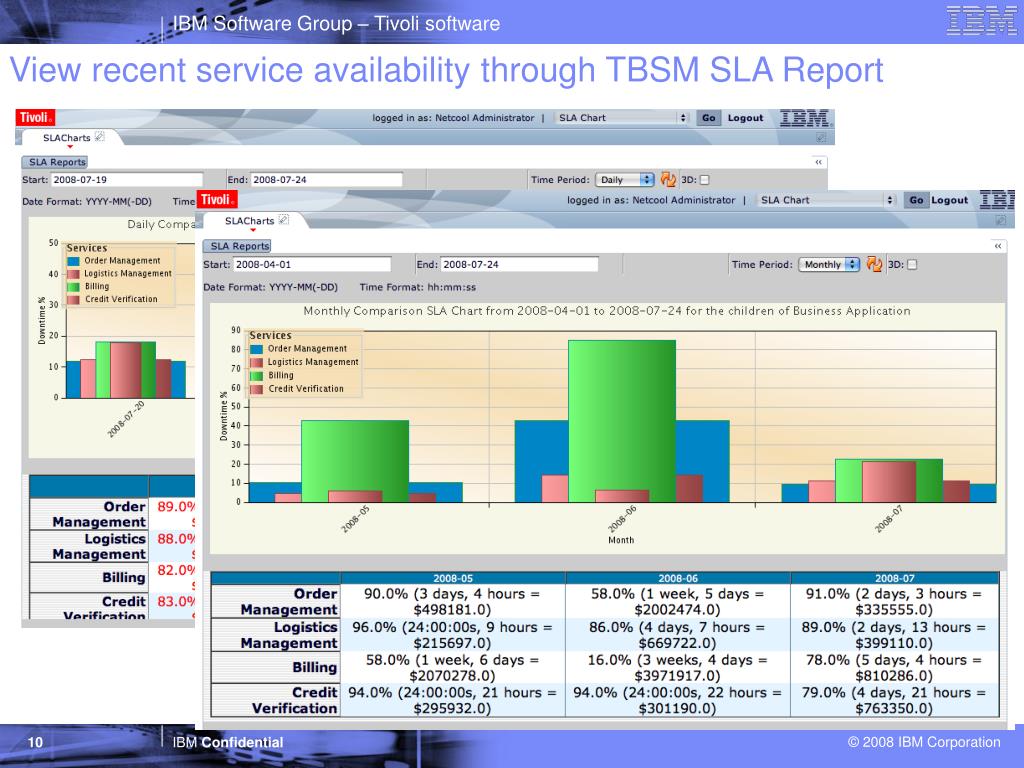Image resolution: width=1024 pixels, height=768 pixels.
Task: Click cell '16.0% (3 weeks, 4 days = $3971917.0)'
Action: [x=678, y=667]
